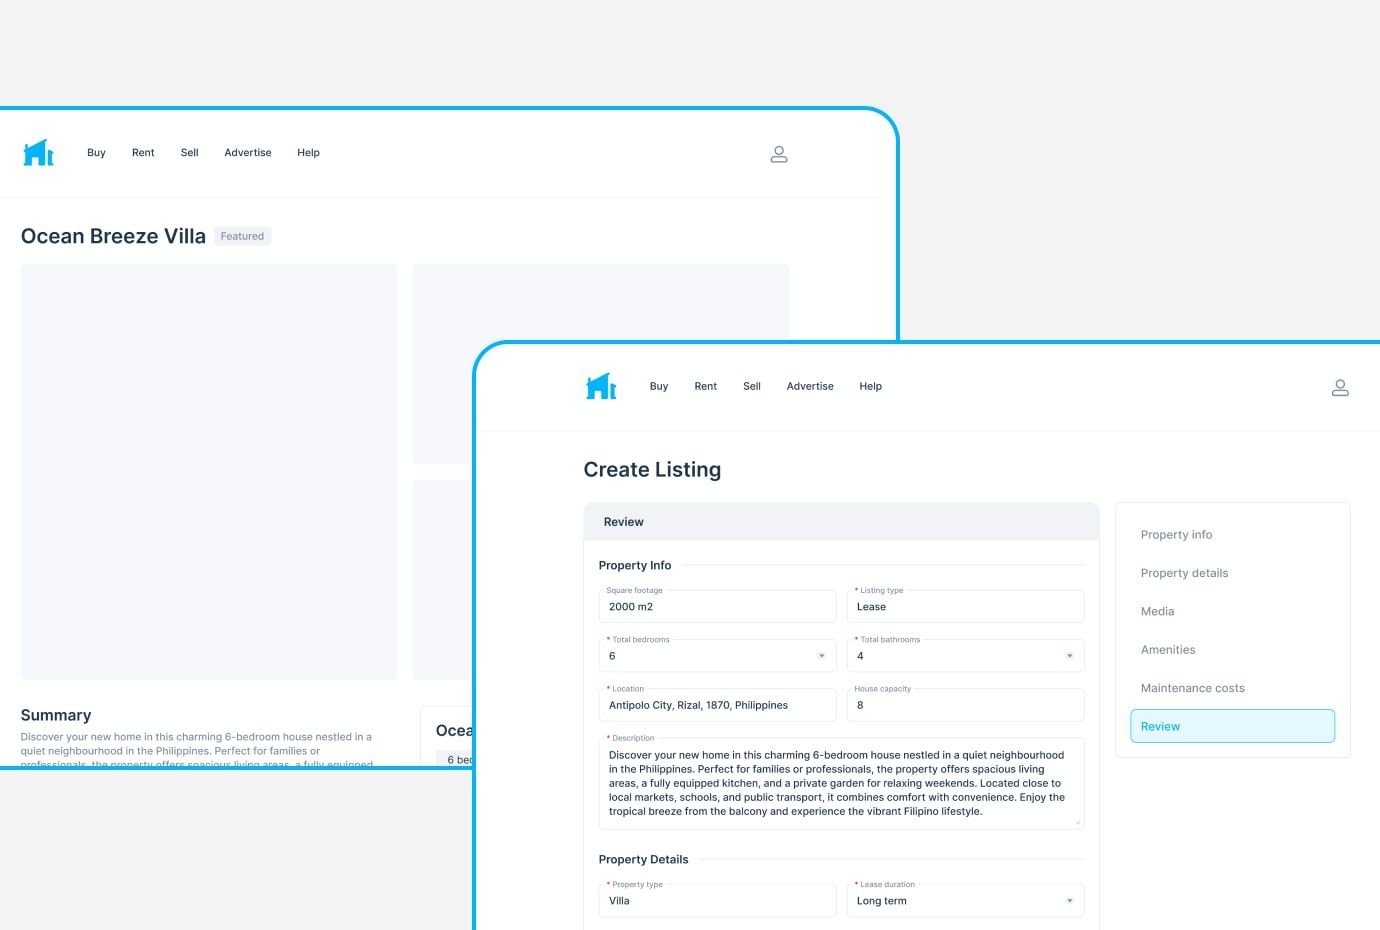Image resolution: width=1380 pixels, height=930 pixels.
Task: Click the Summary heading
Action: pyautogui.click(x=56, y=715)
